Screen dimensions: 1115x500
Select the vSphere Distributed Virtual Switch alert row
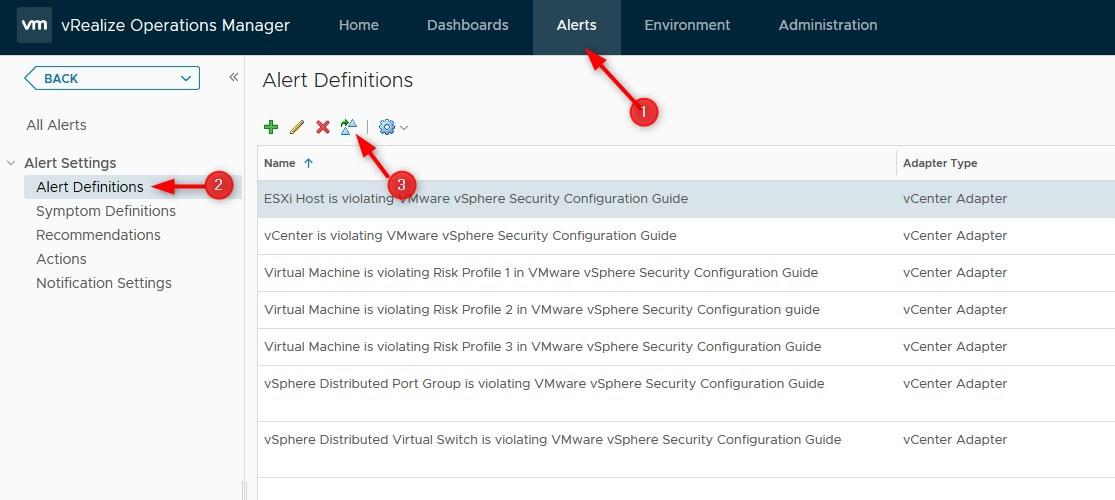pos(685,449)
